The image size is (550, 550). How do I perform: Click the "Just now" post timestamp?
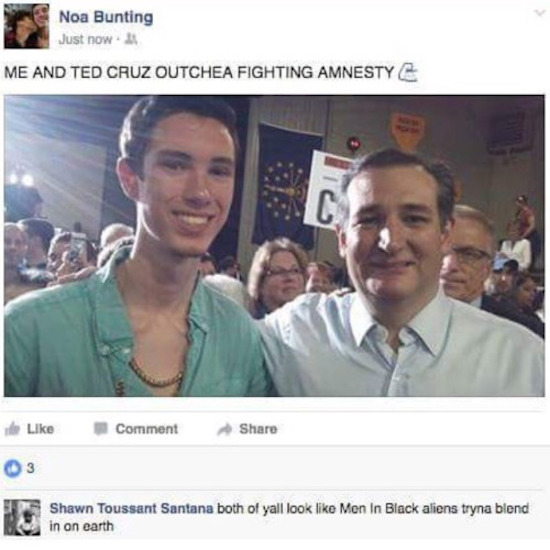click(85, 39)
